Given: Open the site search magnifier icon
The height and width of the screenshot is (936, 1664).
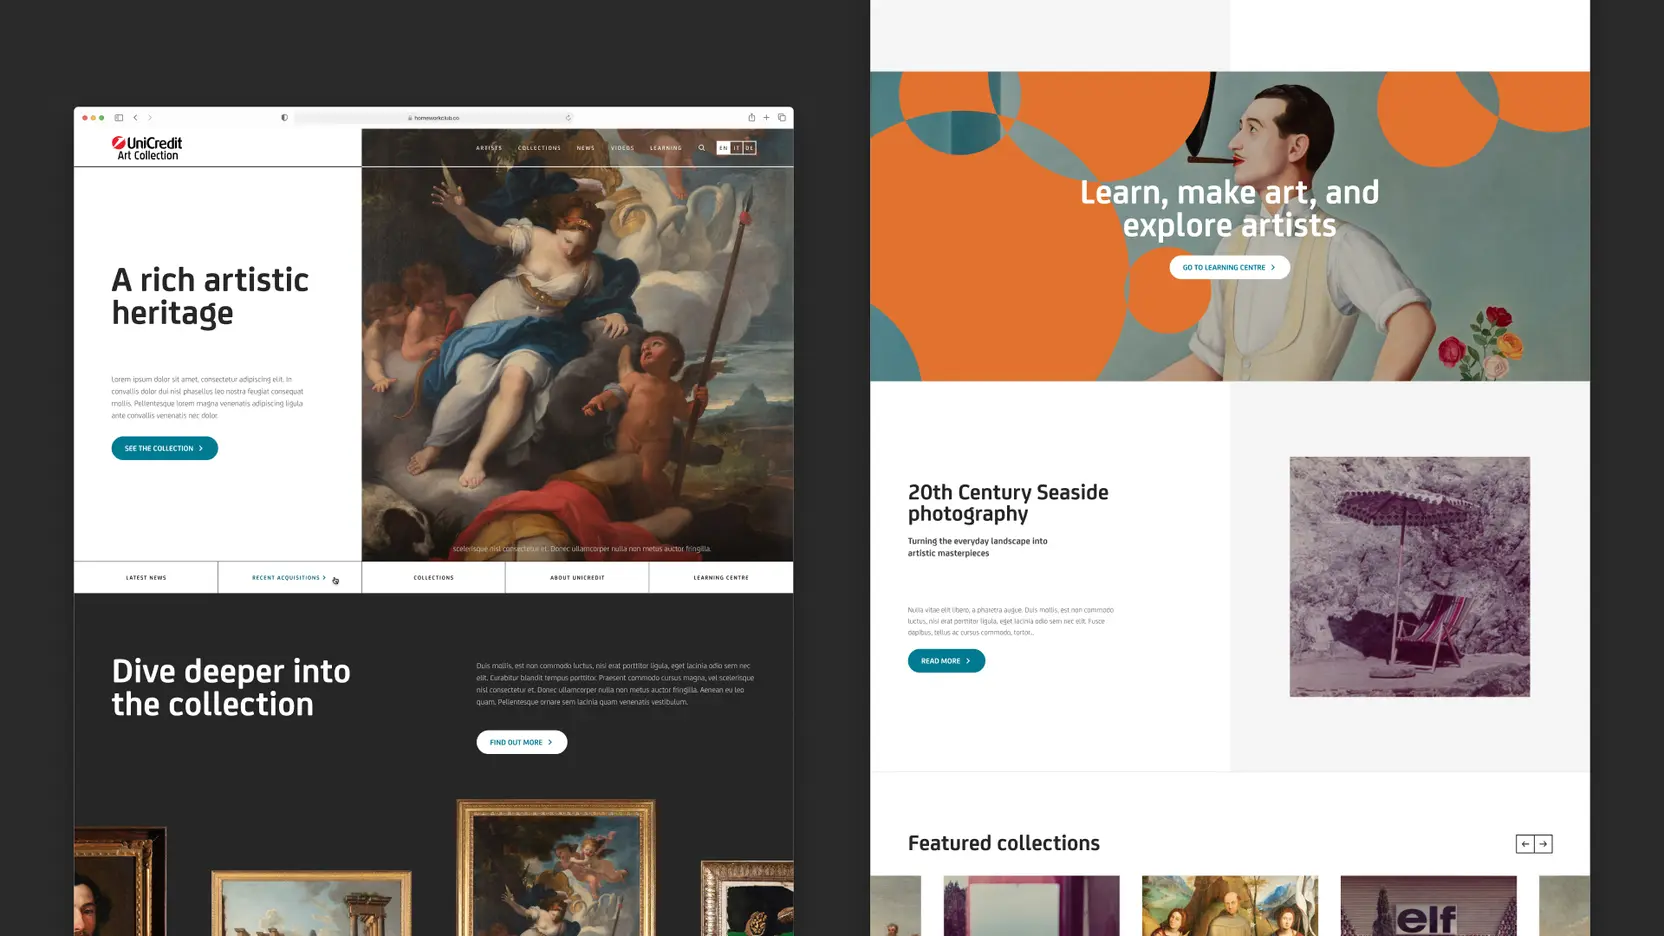Looking at the screenshot, I should pos(702,148).
